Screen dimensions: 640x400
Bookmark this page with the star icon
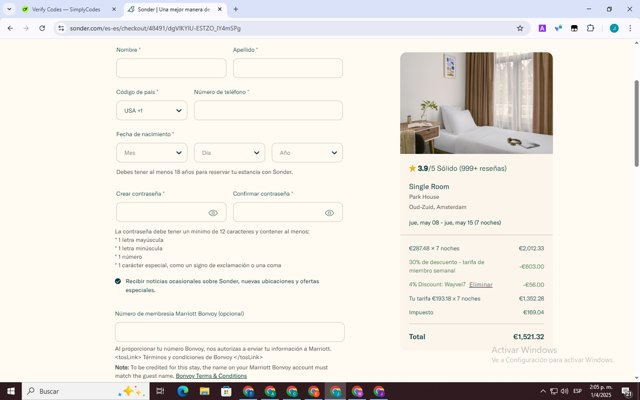click(x=520, y=28)
